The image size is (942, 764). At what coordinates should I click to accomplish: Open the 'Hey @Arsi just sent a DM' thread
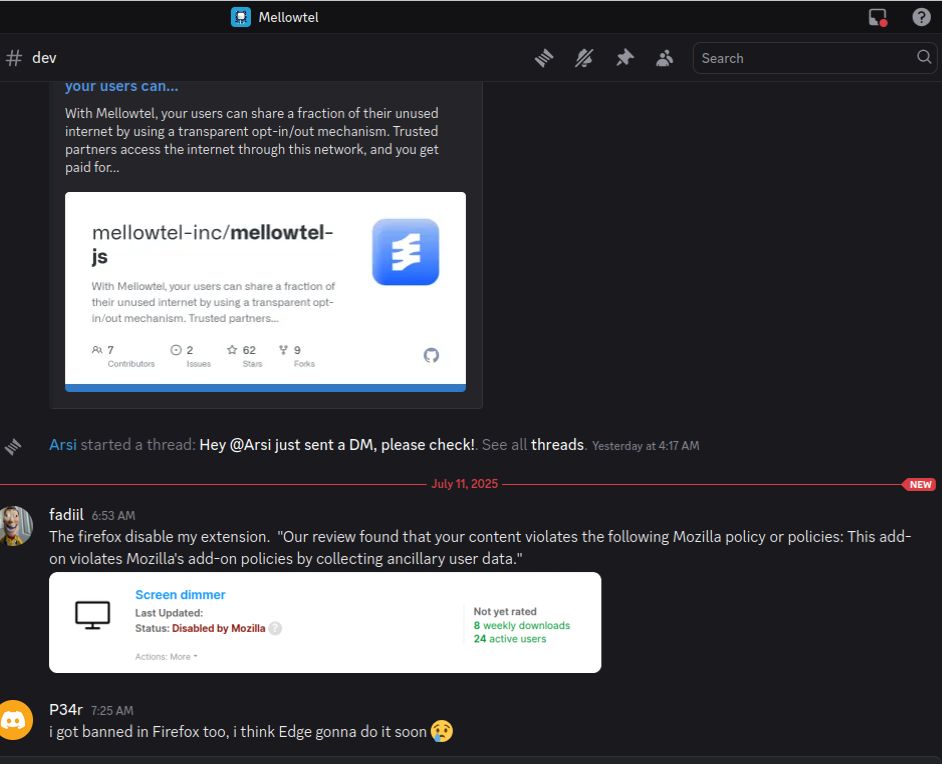tap(337, 444)
